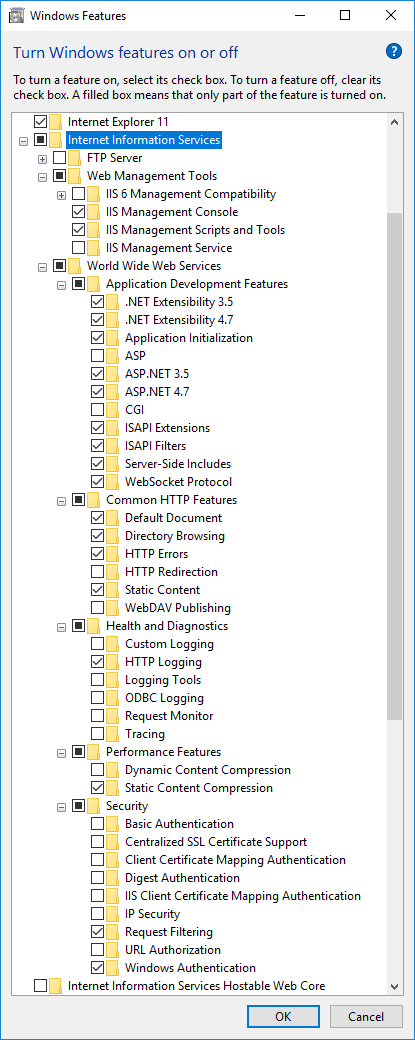The image size is (415, 1040).
Task: Click the scrollbar down arrow
Action: click(x=394, y=986)
